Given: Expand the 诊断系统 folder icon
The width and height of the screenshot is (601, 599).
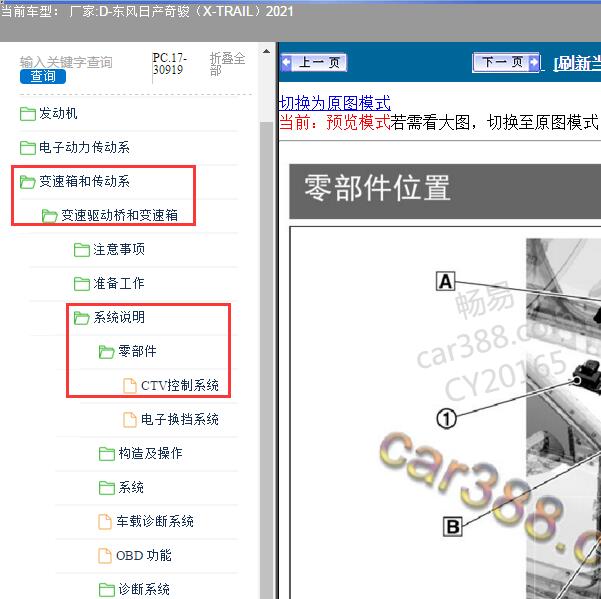Looking at the screenshot, I should click(107, 590).
